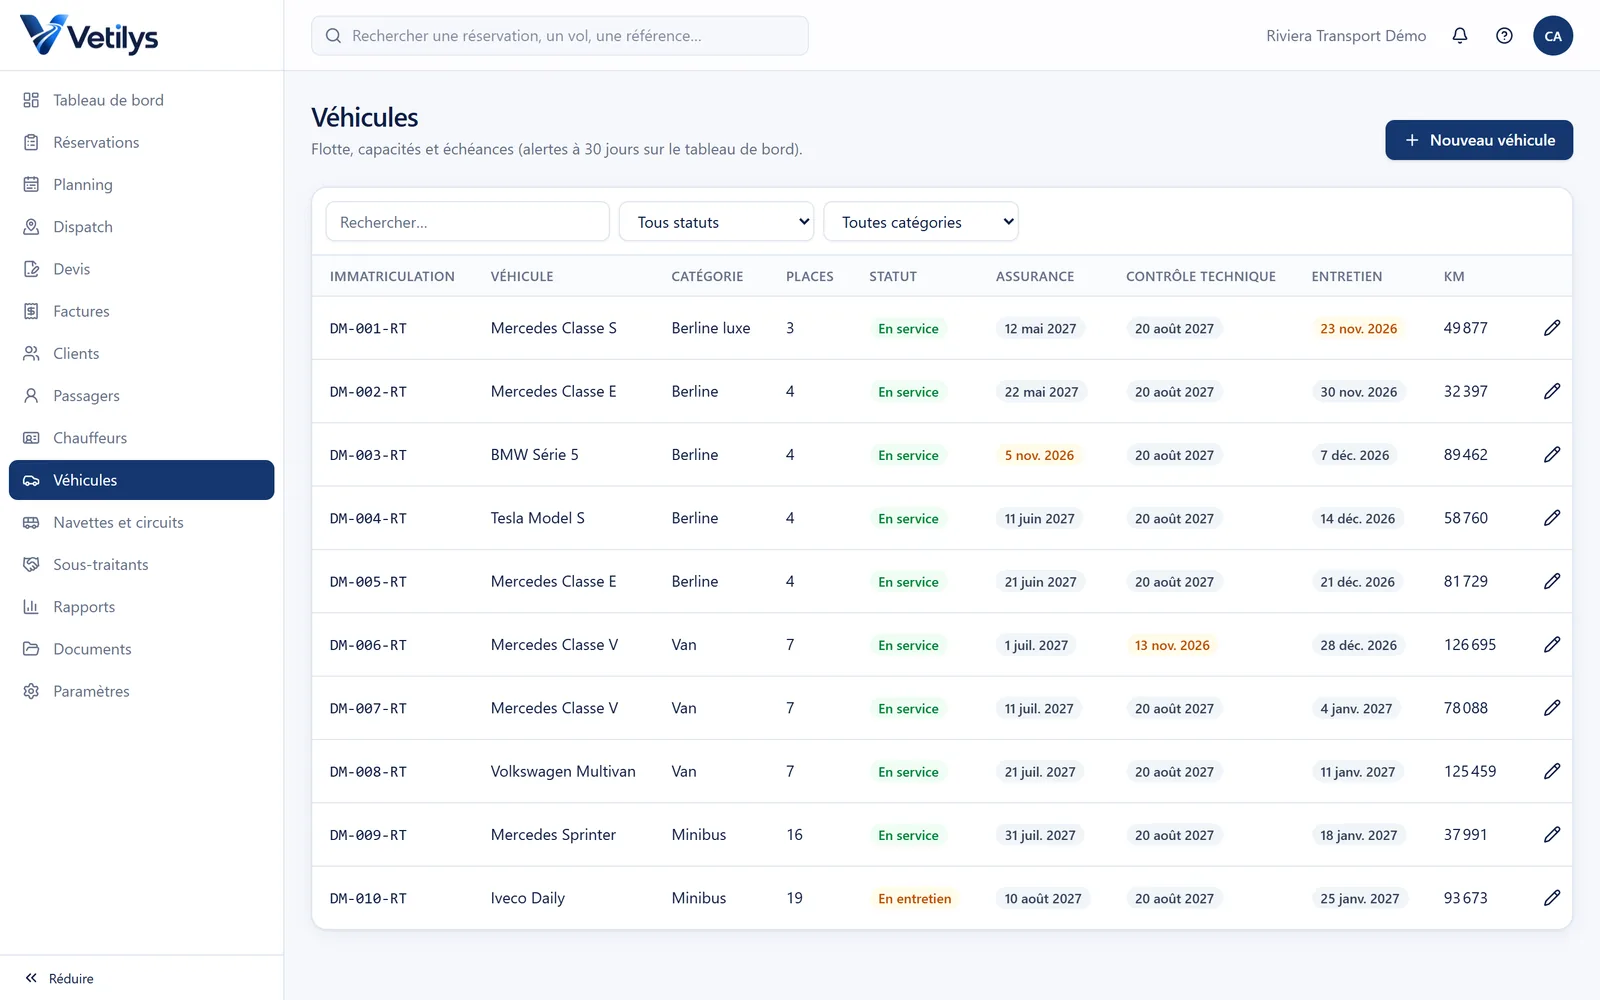
Task: Click the En entretien status badge
Action: (915, 899)
